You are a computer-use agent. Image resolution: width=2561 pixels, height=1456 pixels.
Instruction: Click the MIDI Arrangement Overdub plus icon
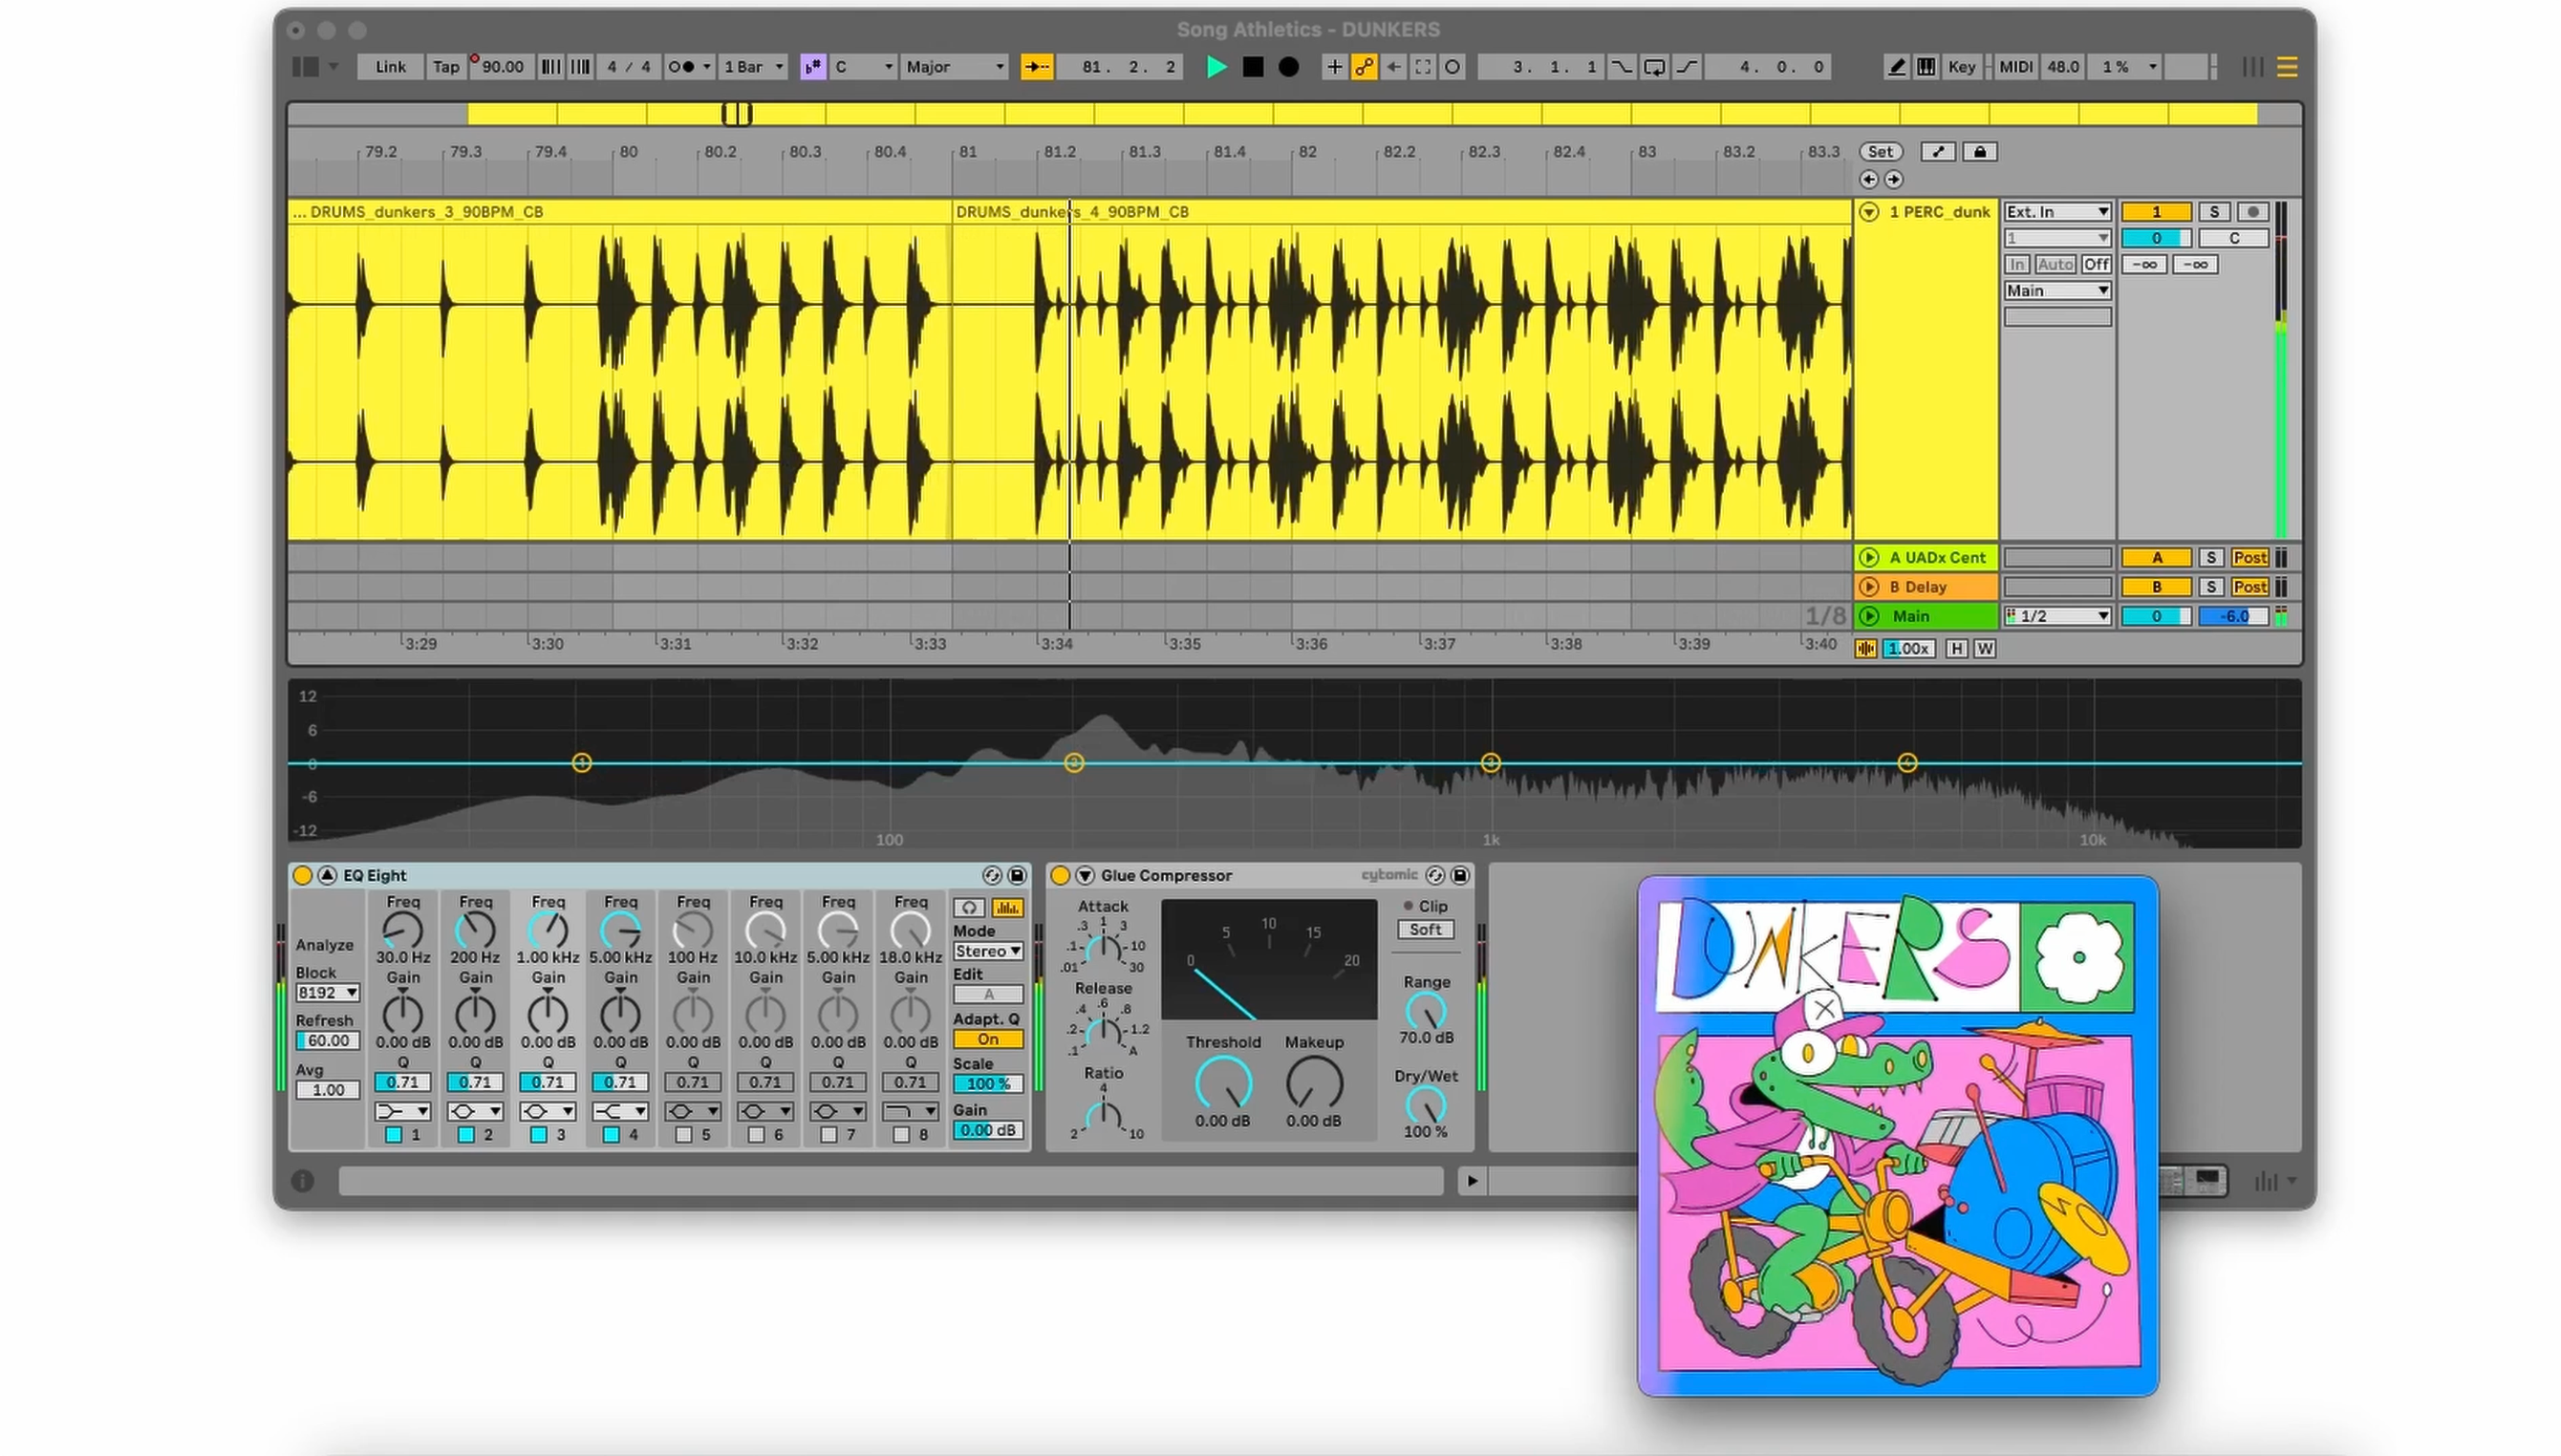click(x=1334, y=67)
